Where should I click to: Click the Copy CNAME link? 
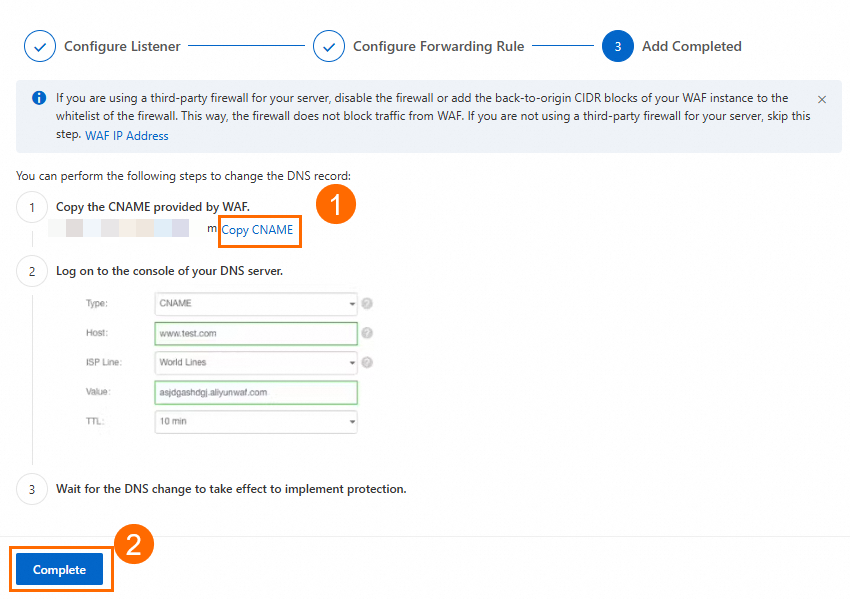pos(257,230)
